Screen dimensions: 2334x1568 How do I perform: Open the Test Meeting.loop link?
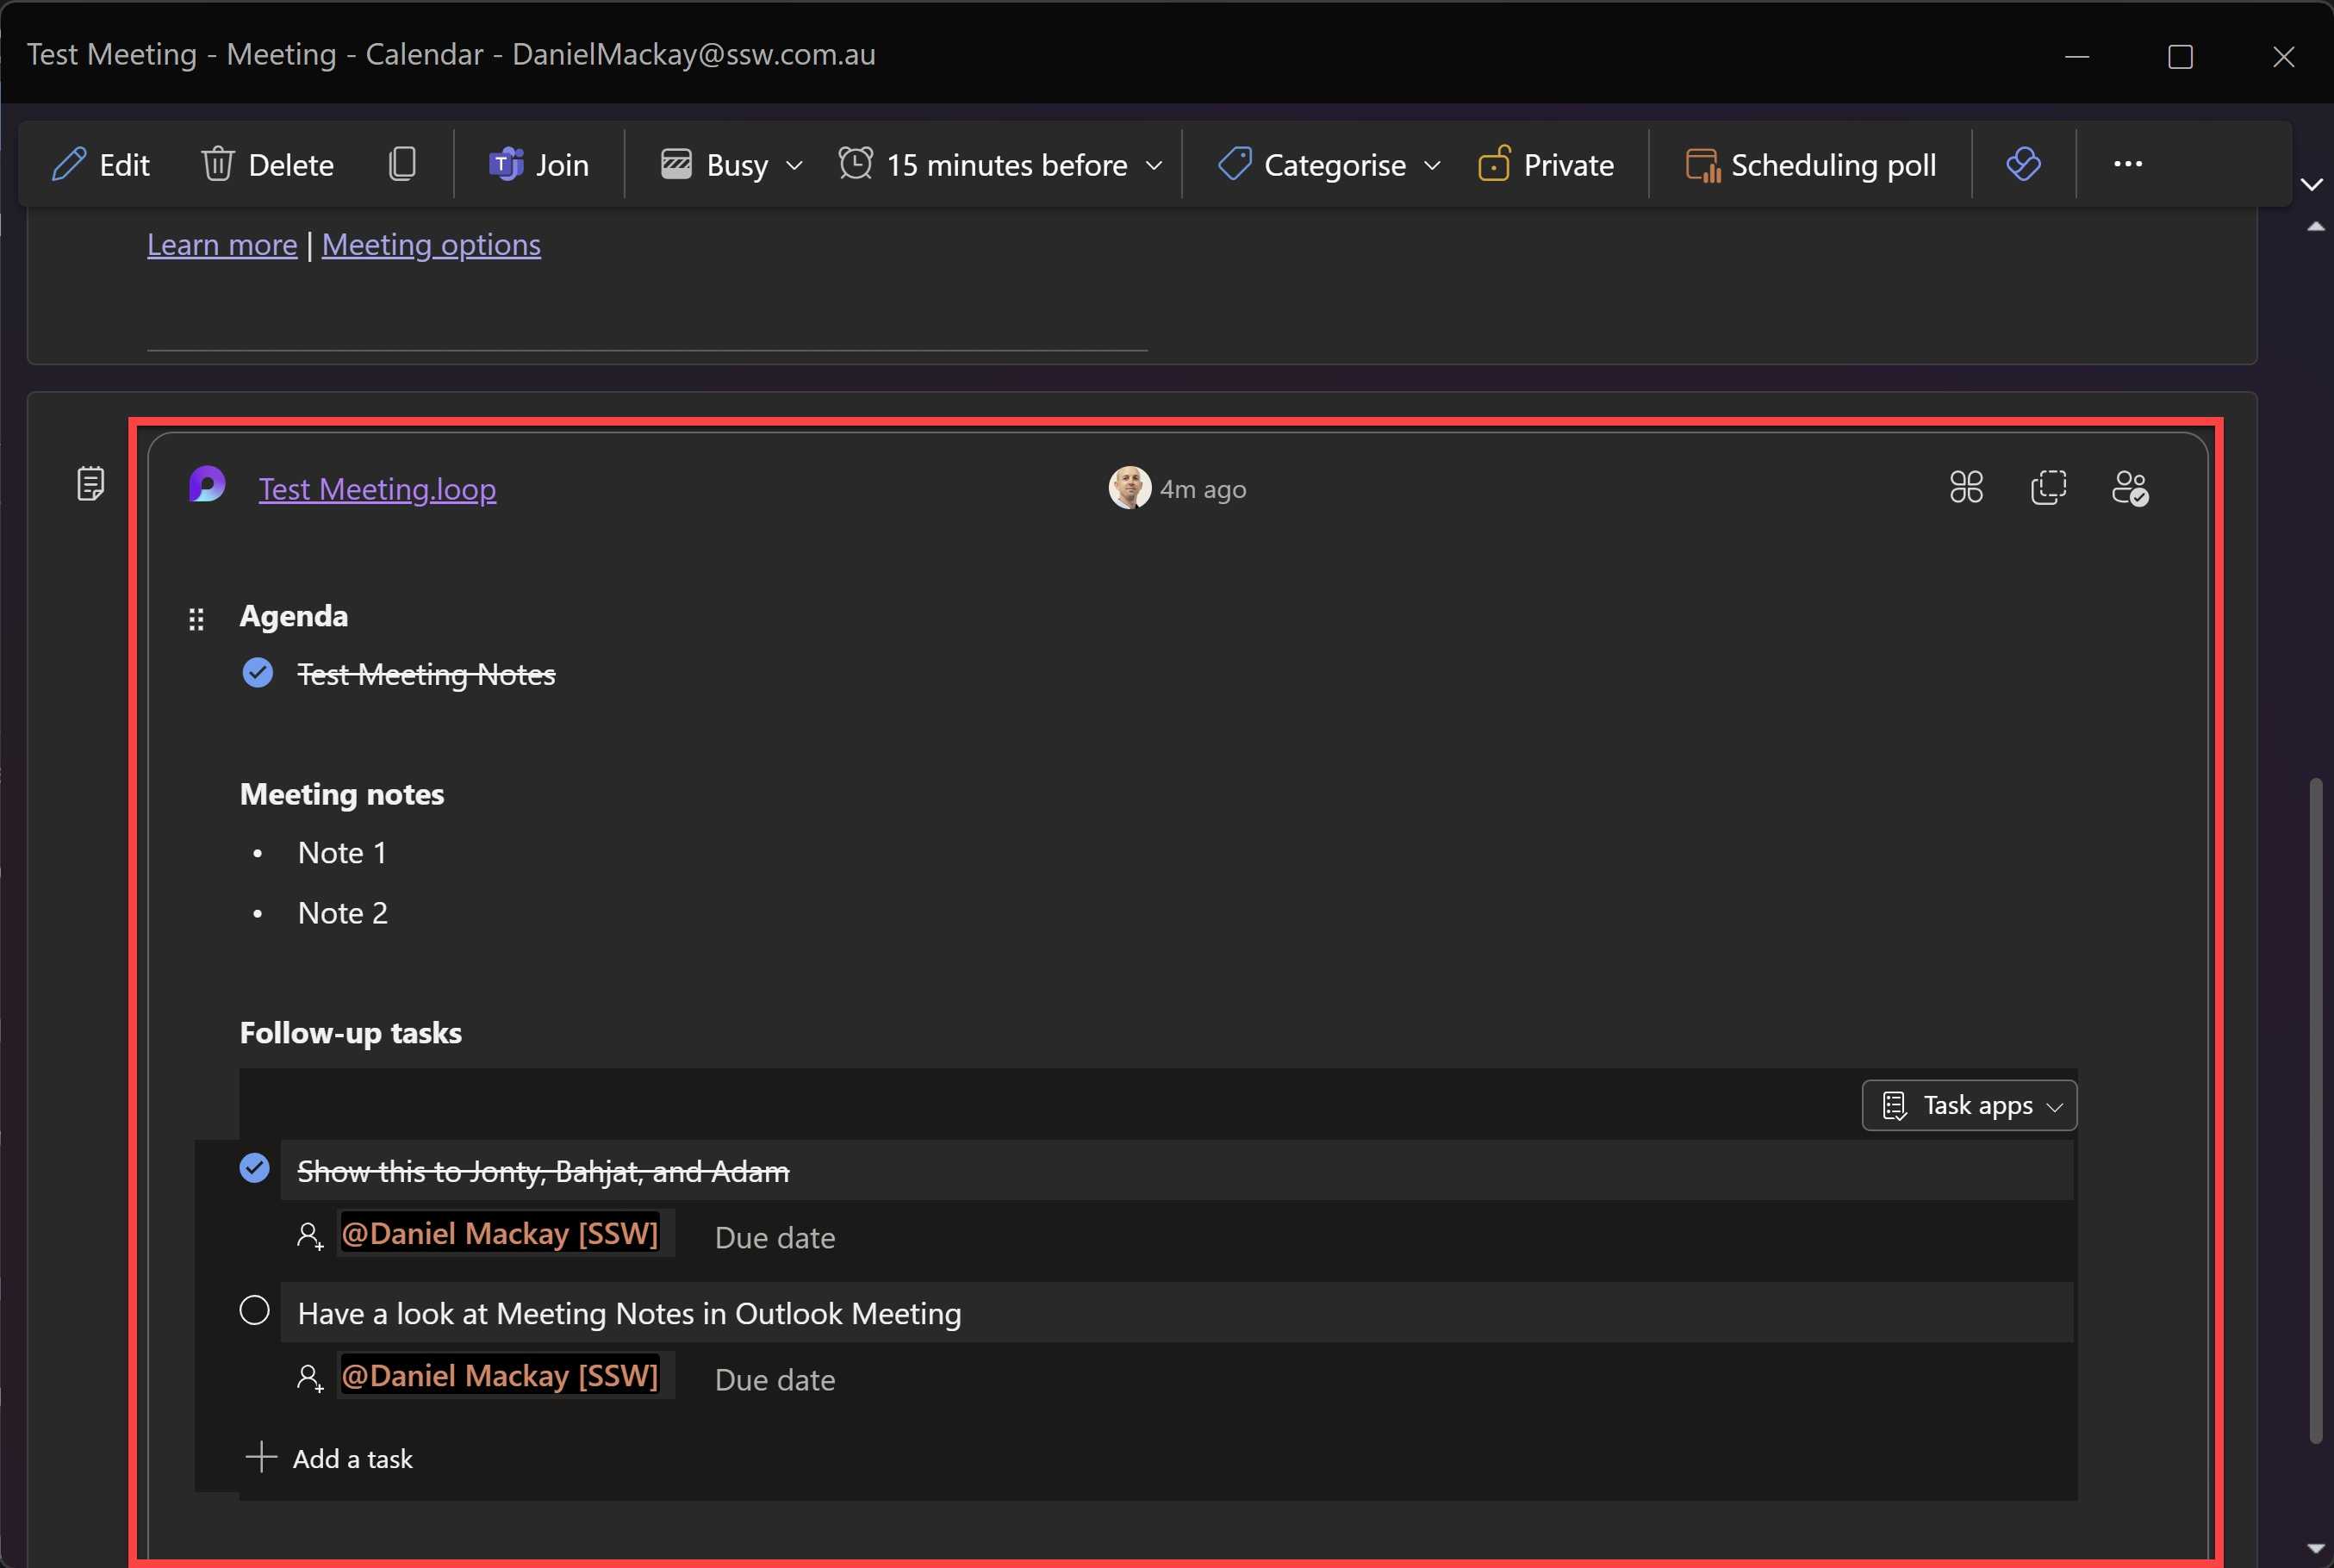click(377, 489)
